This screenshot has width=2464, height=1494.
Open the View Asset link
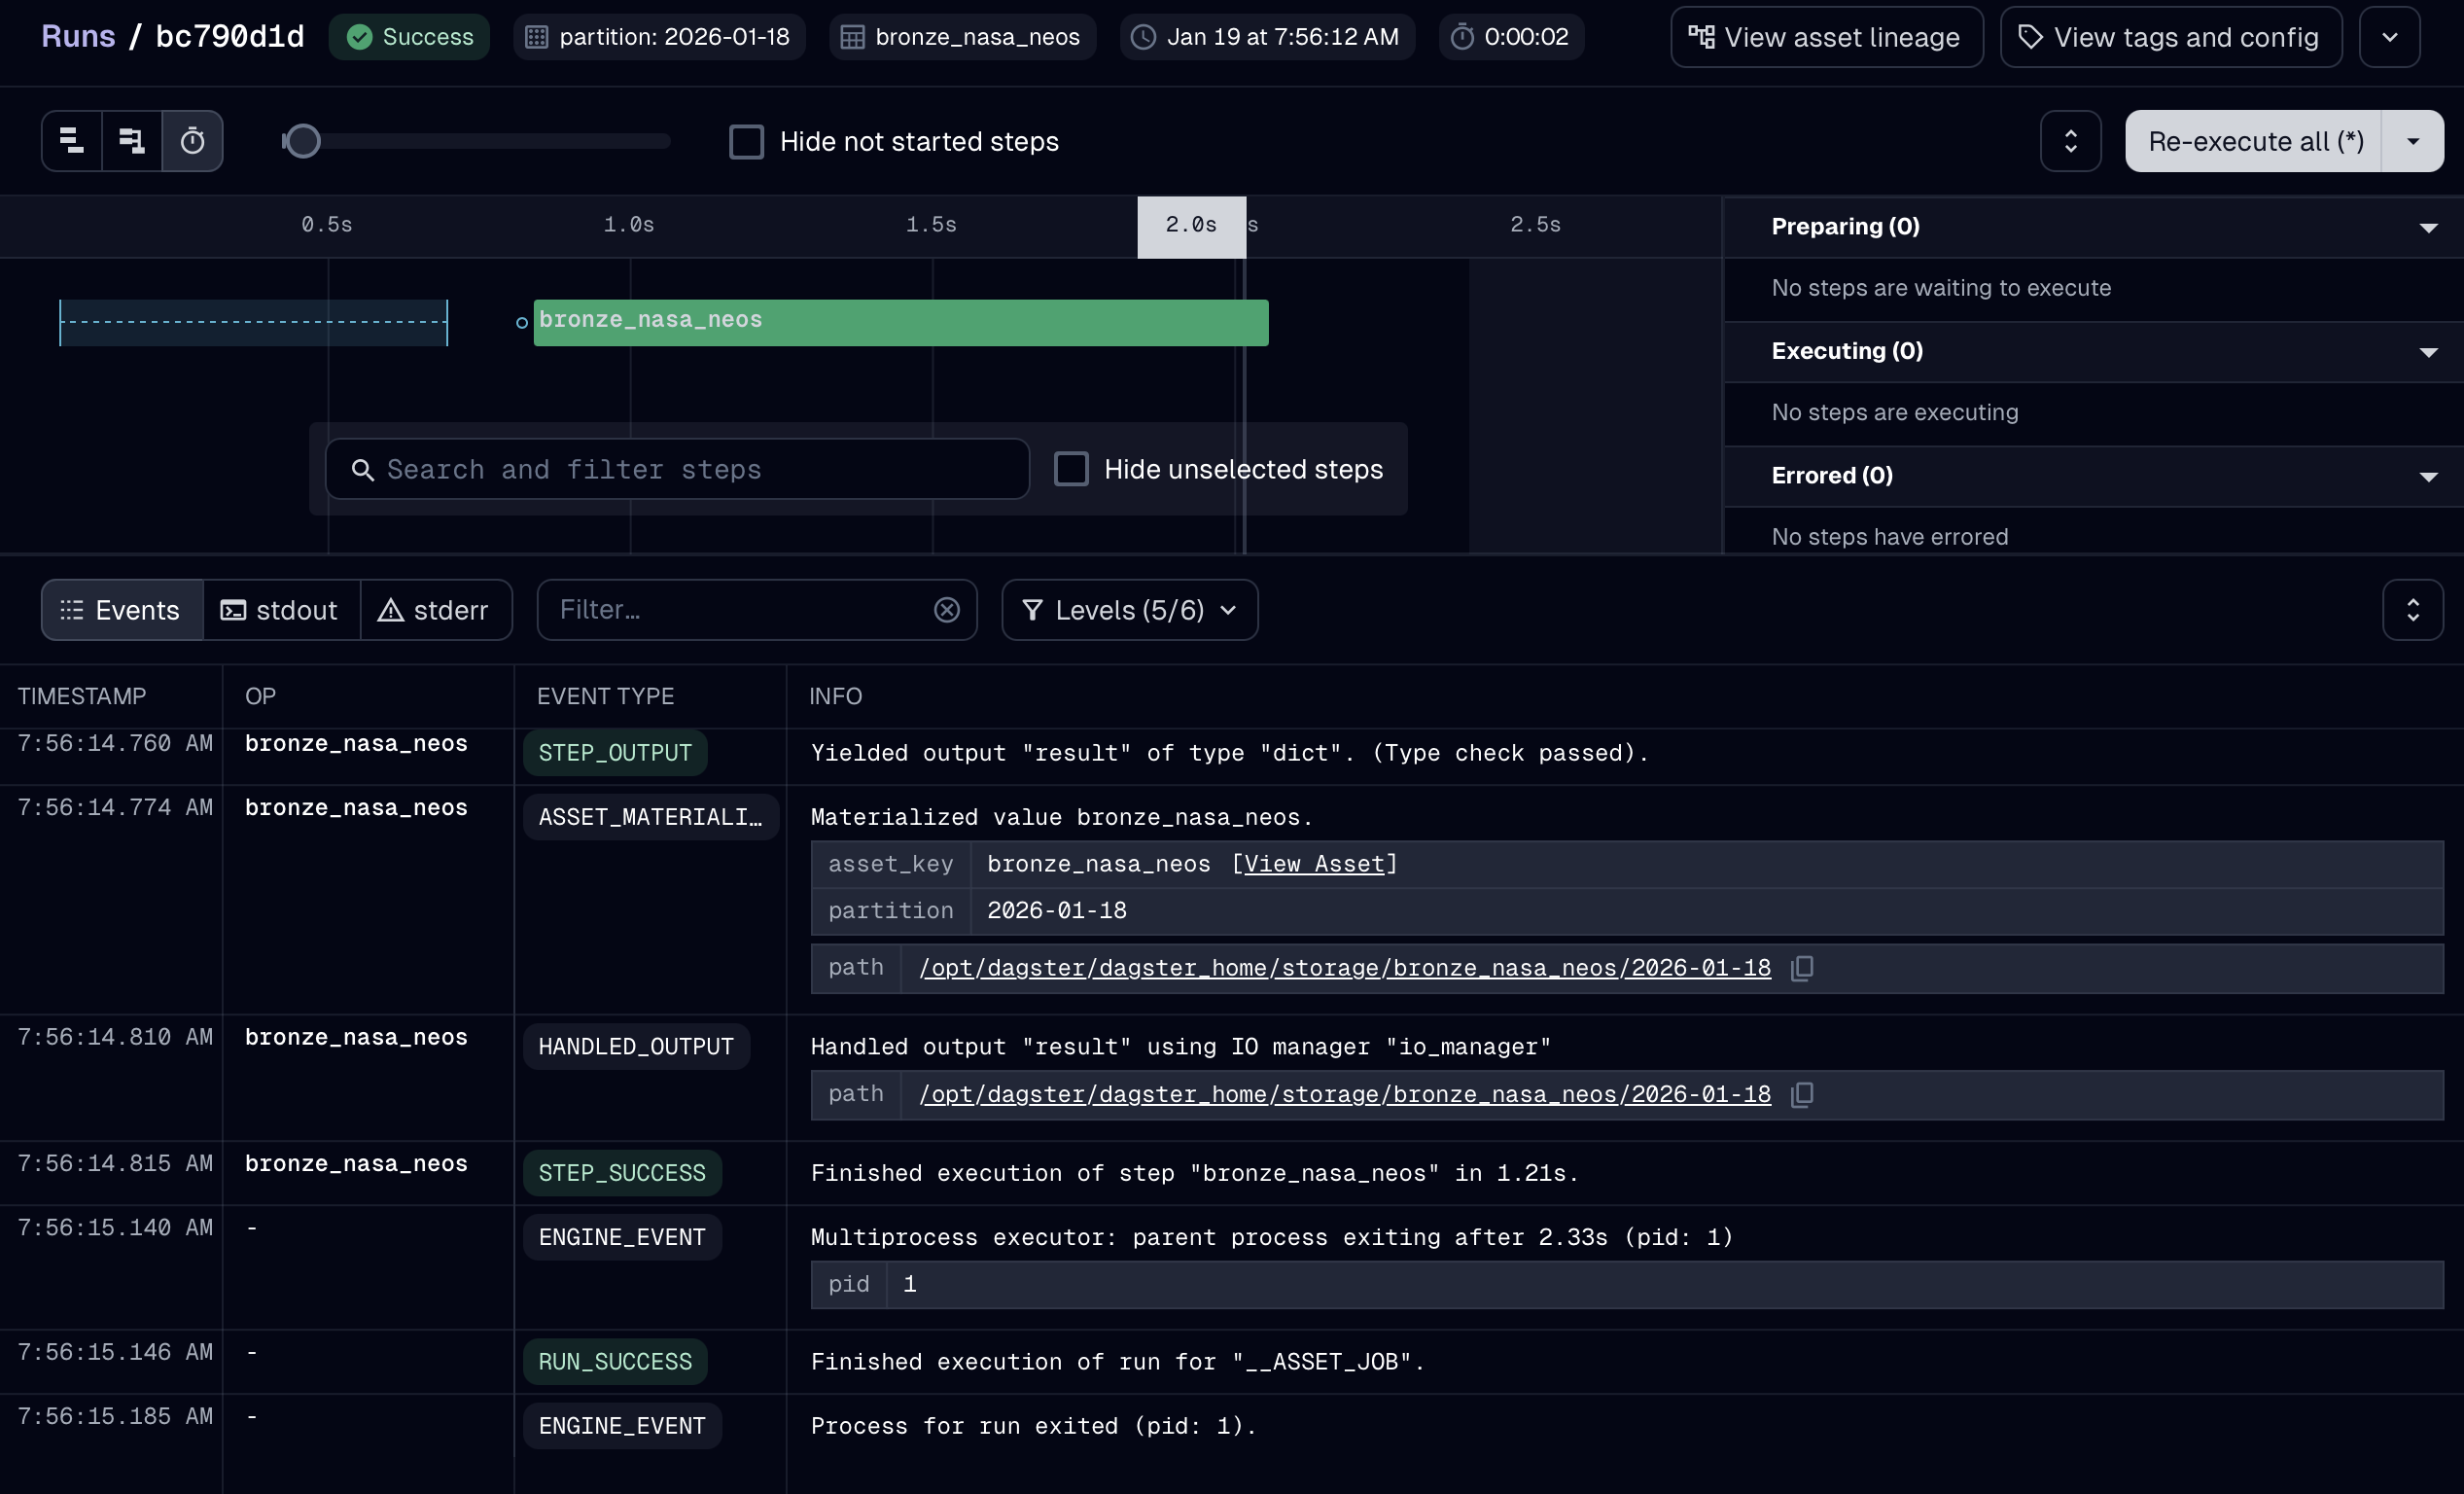click(1314, 864)
